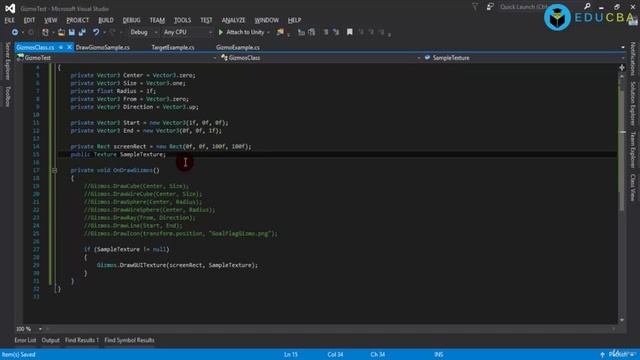Click the Redo arrow icon
640x360 pixels.
[112, 32]
